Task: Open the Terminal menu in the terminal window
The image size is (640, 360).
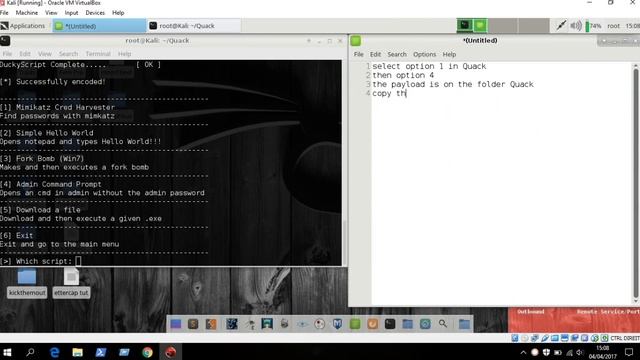Action: [x=98, y=54]
